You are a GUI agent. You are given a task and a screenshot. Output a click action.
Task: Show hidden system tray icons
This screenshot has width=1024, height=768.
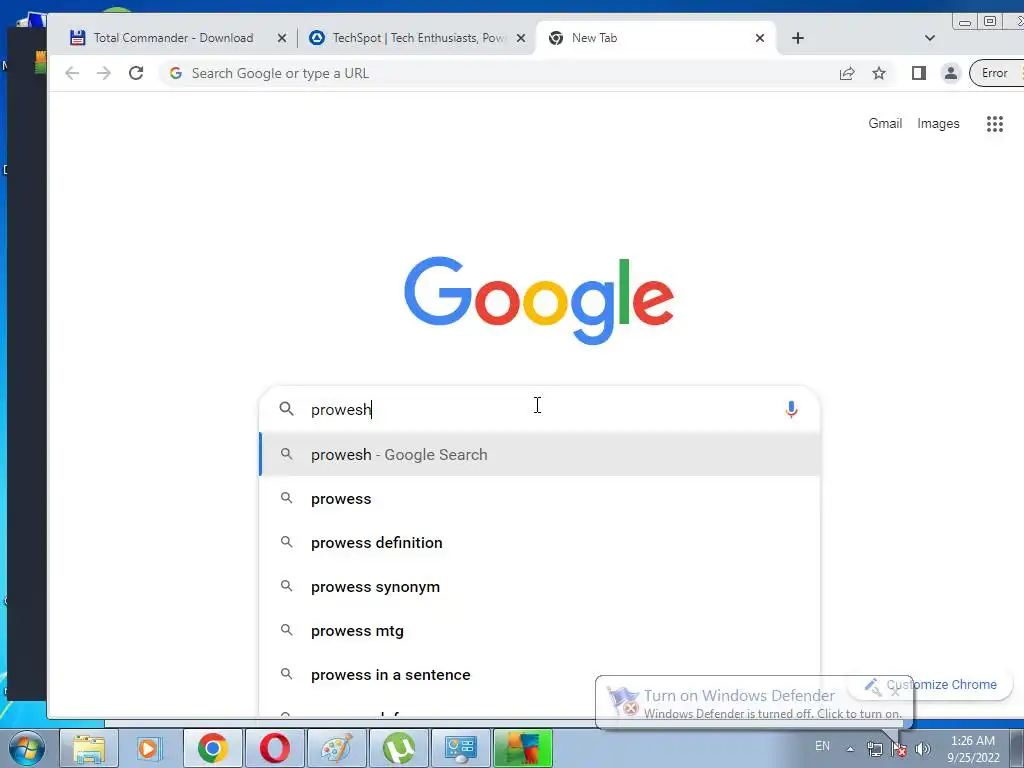[x=850, y=749]
